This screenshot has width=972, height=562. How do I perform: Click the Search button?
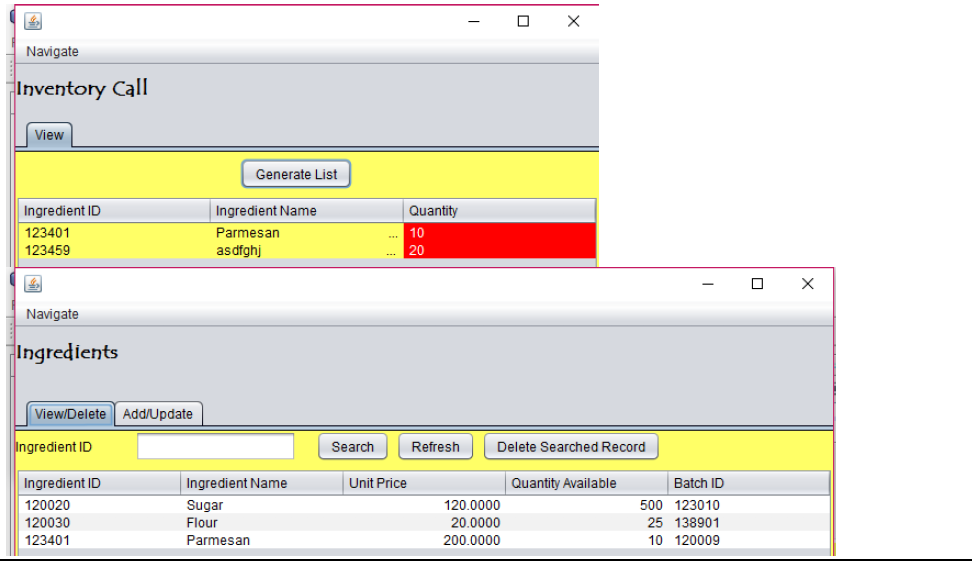352,447
